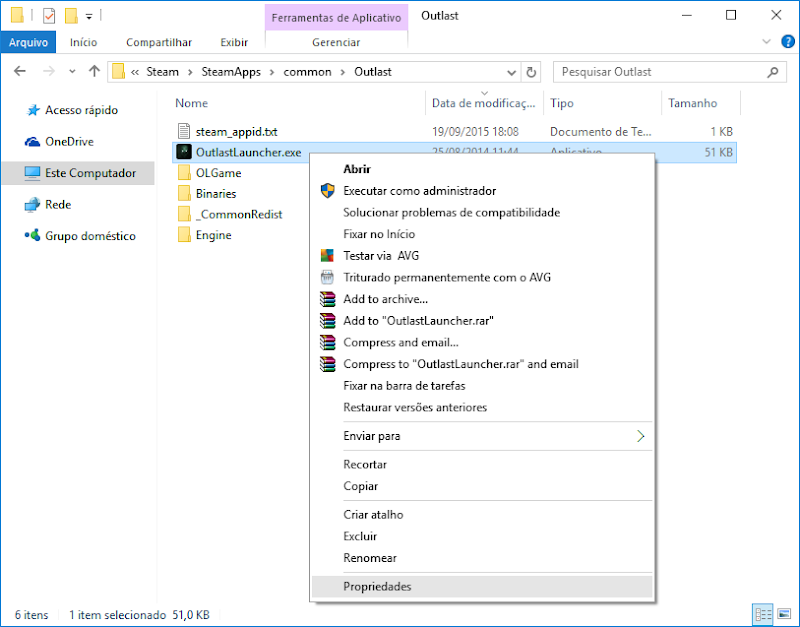Choose Triturado permanentemente com o AVG
This screenshot has width=800, height=627.
(482, 278)
